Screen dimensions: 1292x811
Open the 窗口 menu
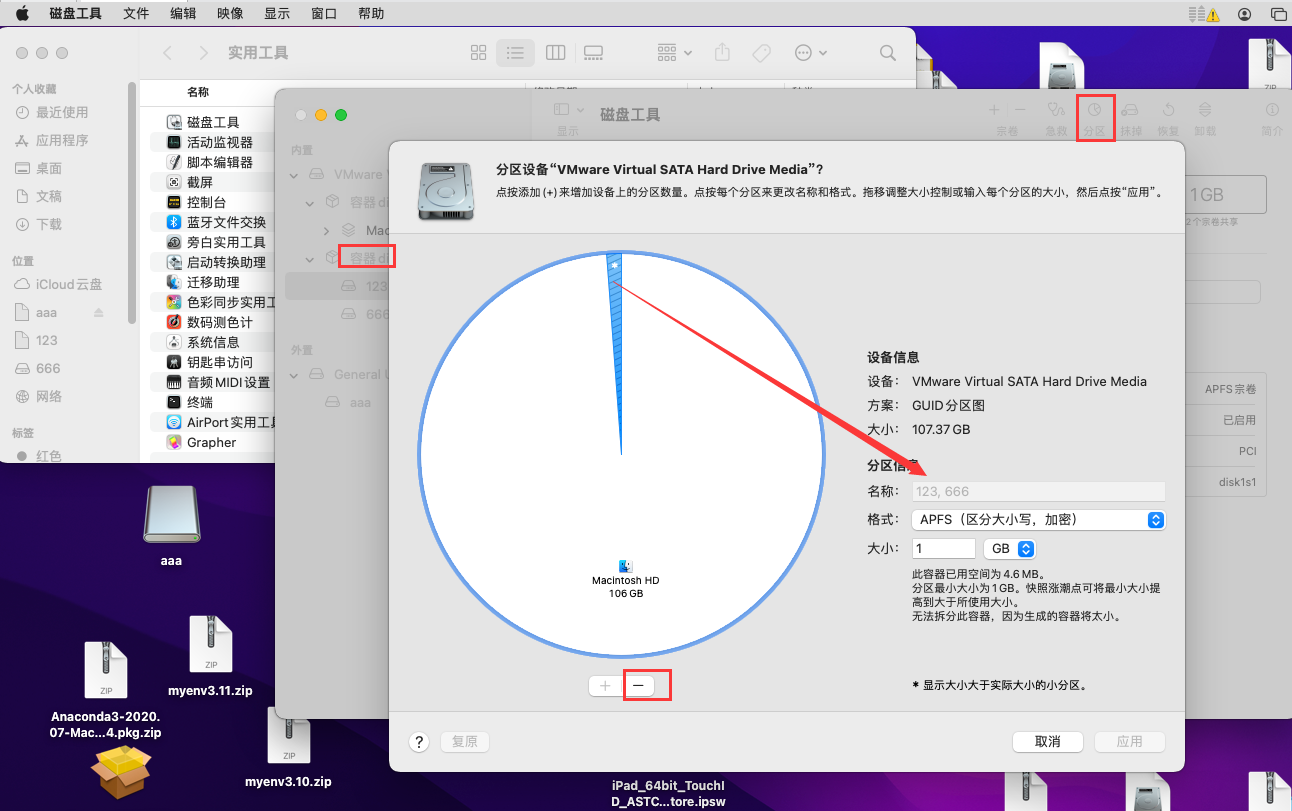[324, 14]
